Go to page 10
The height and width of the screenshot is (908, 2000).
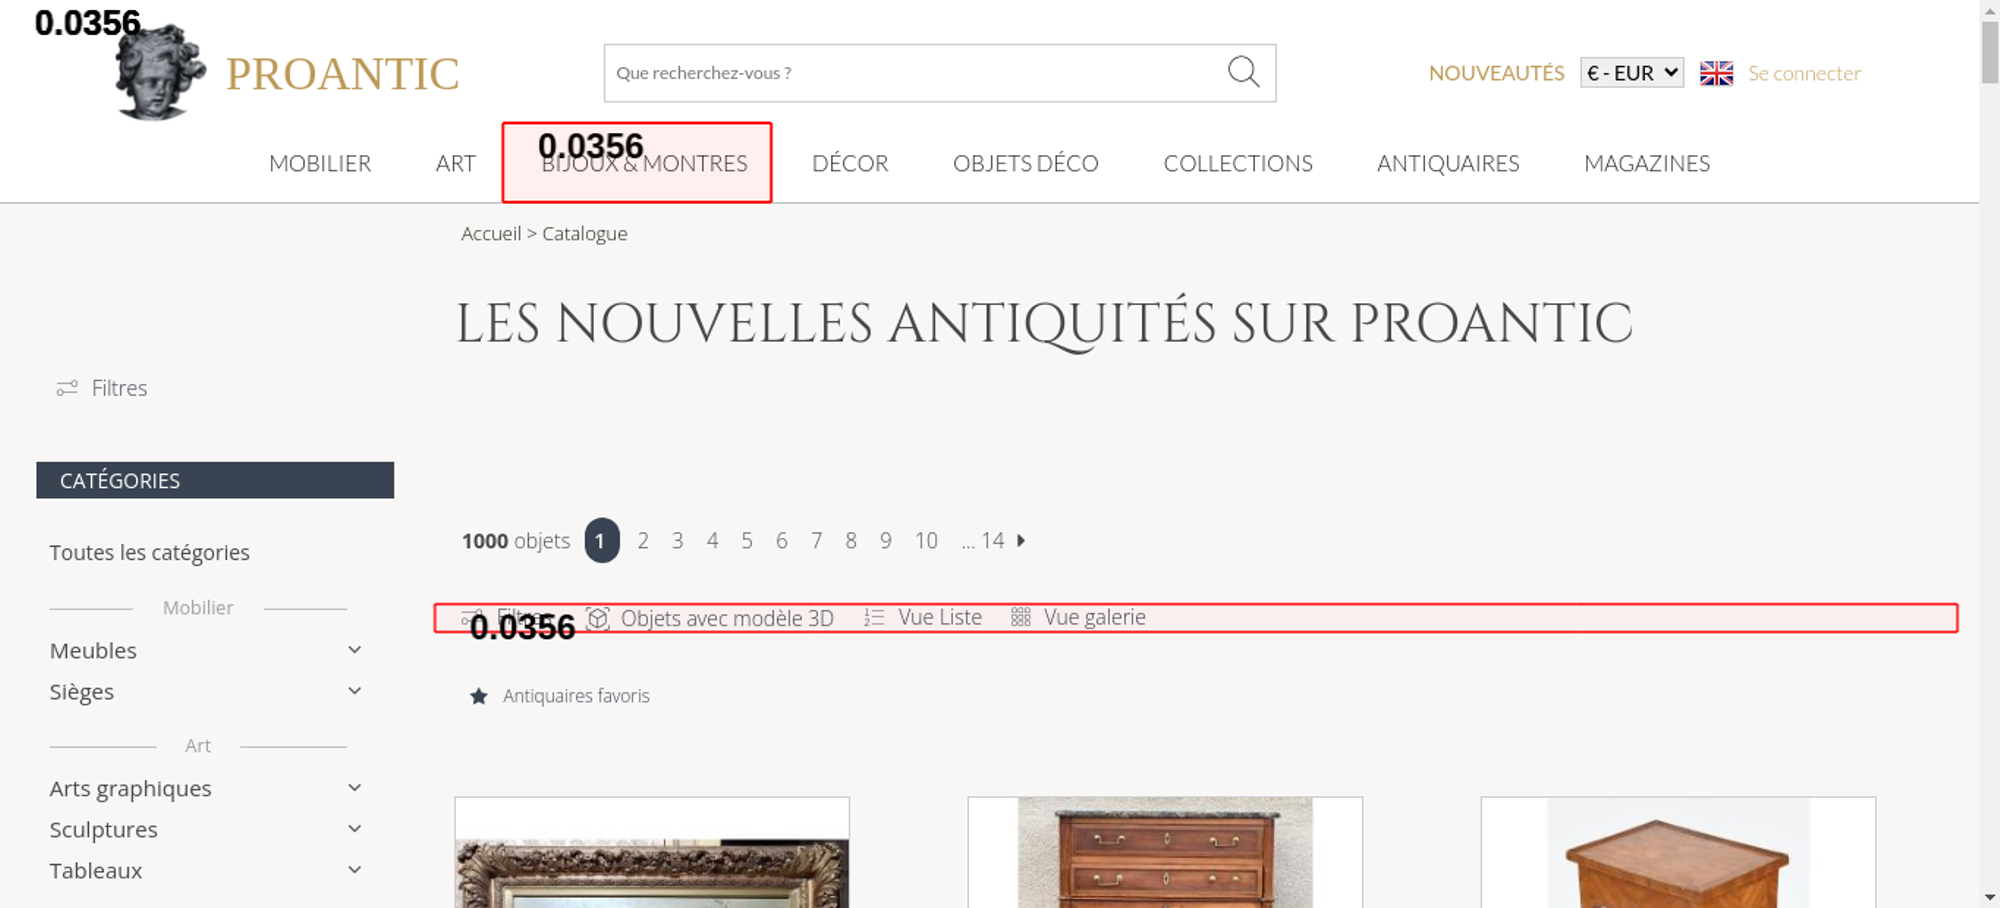[926, 541]
